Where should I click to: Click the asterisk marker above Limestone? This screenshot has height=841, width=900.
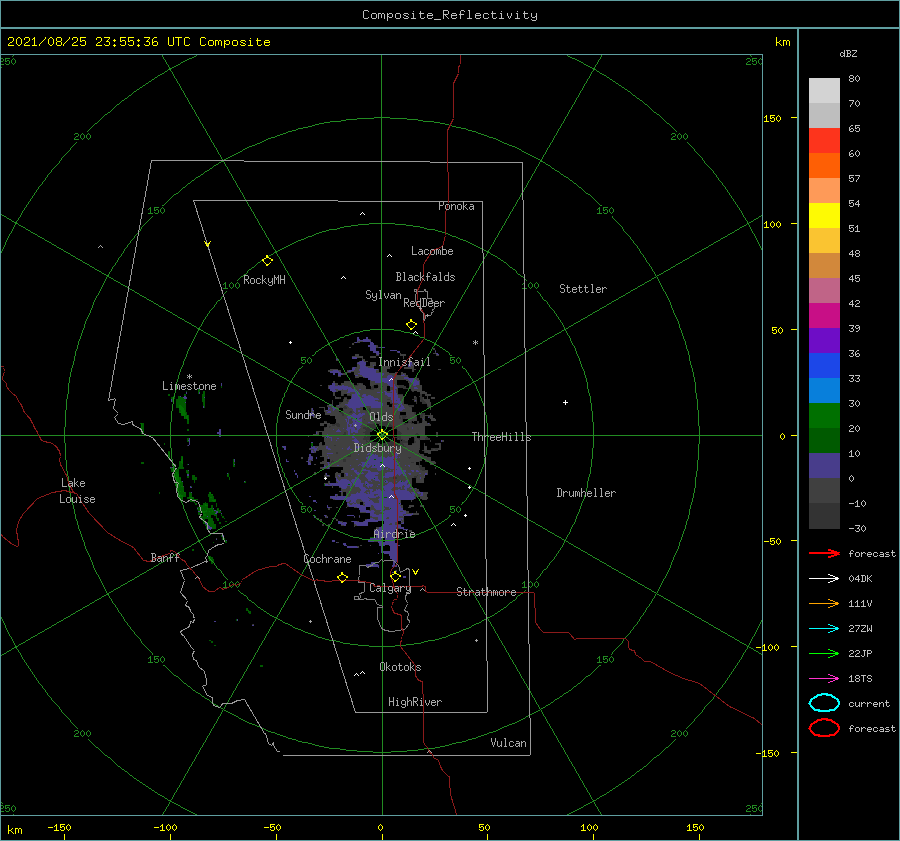click(189, 377)
